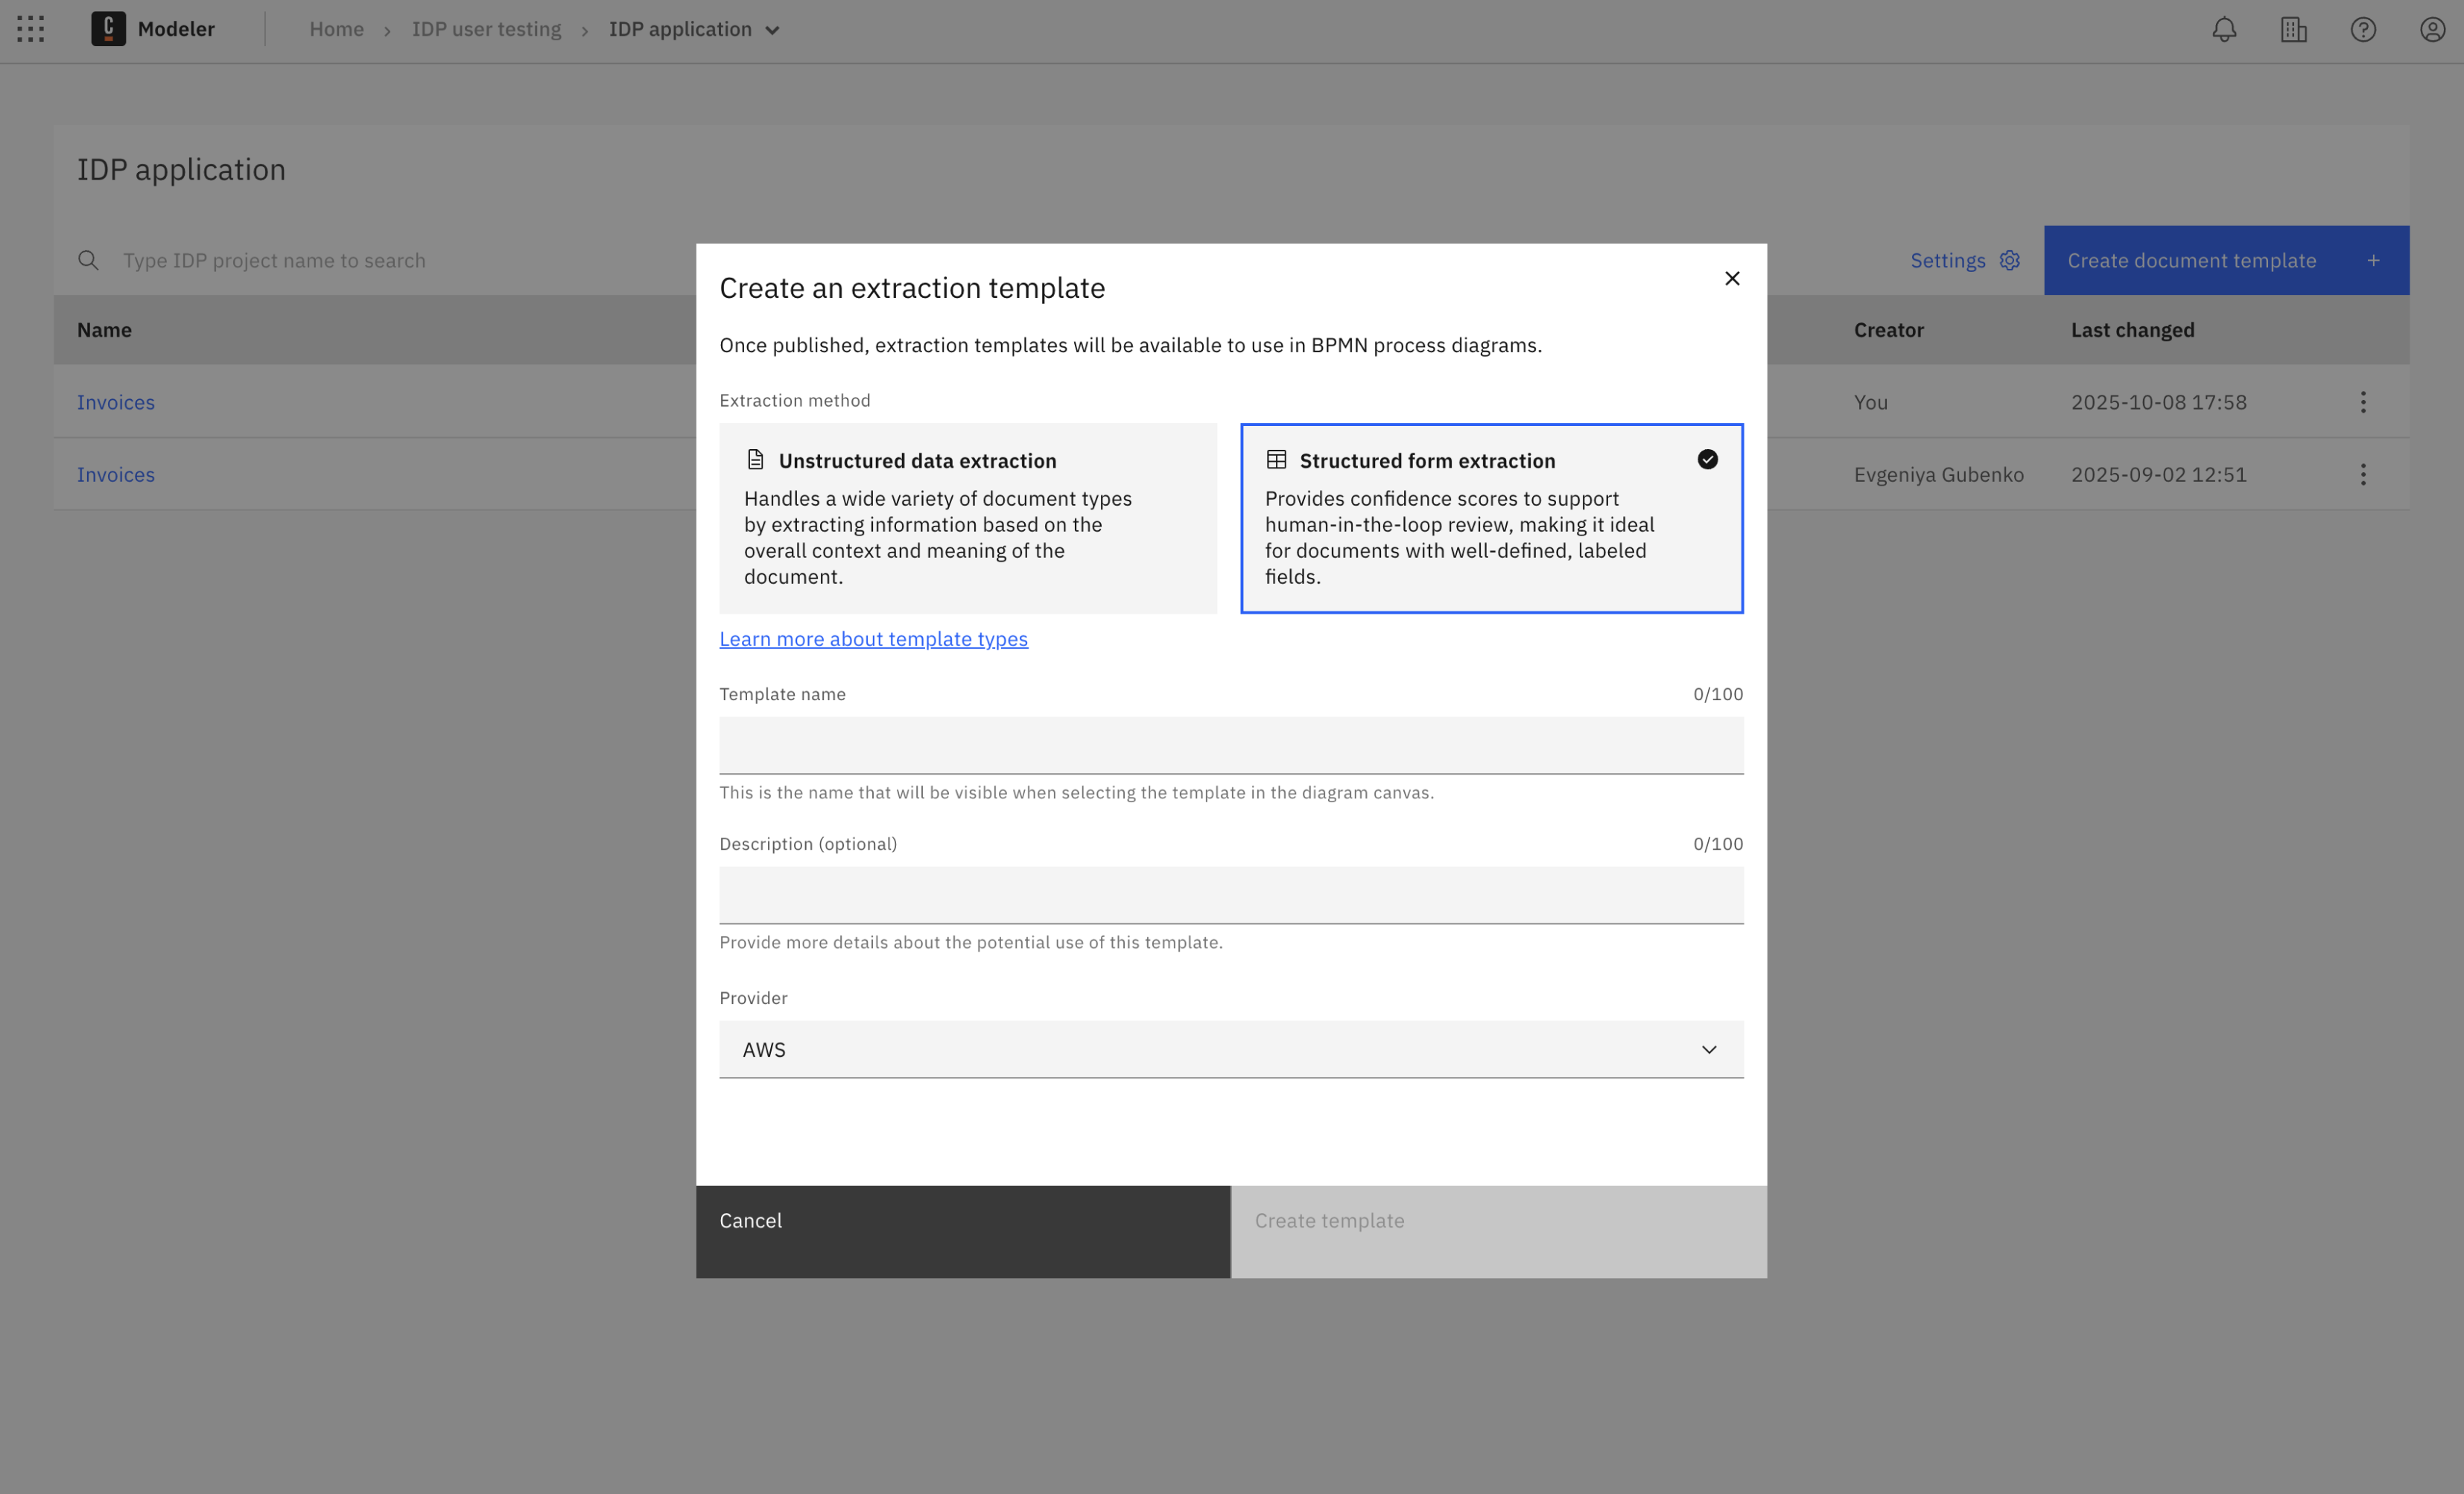Click the Description optional text field
Screen dimensions: 2464x1494
[1230, 895]
